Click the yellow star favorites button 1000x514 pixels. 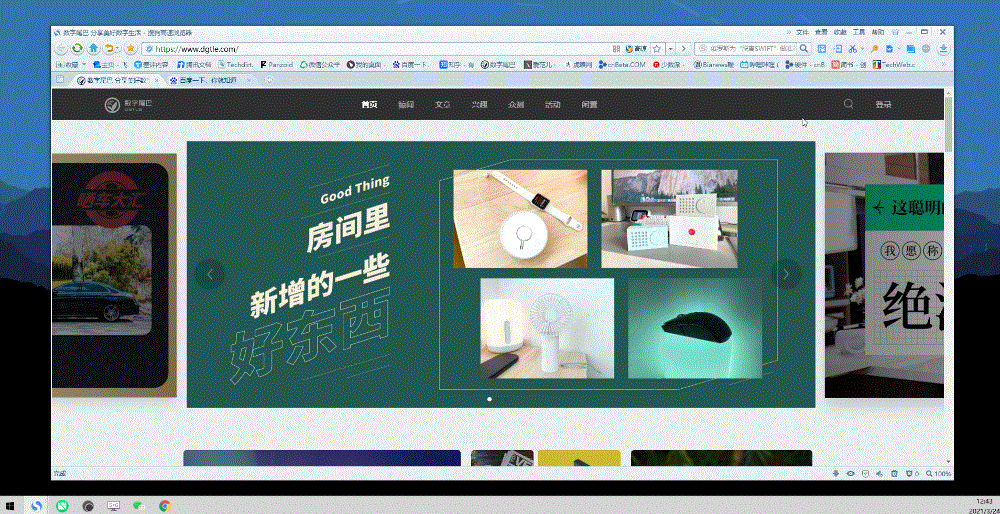click(131, 48)
